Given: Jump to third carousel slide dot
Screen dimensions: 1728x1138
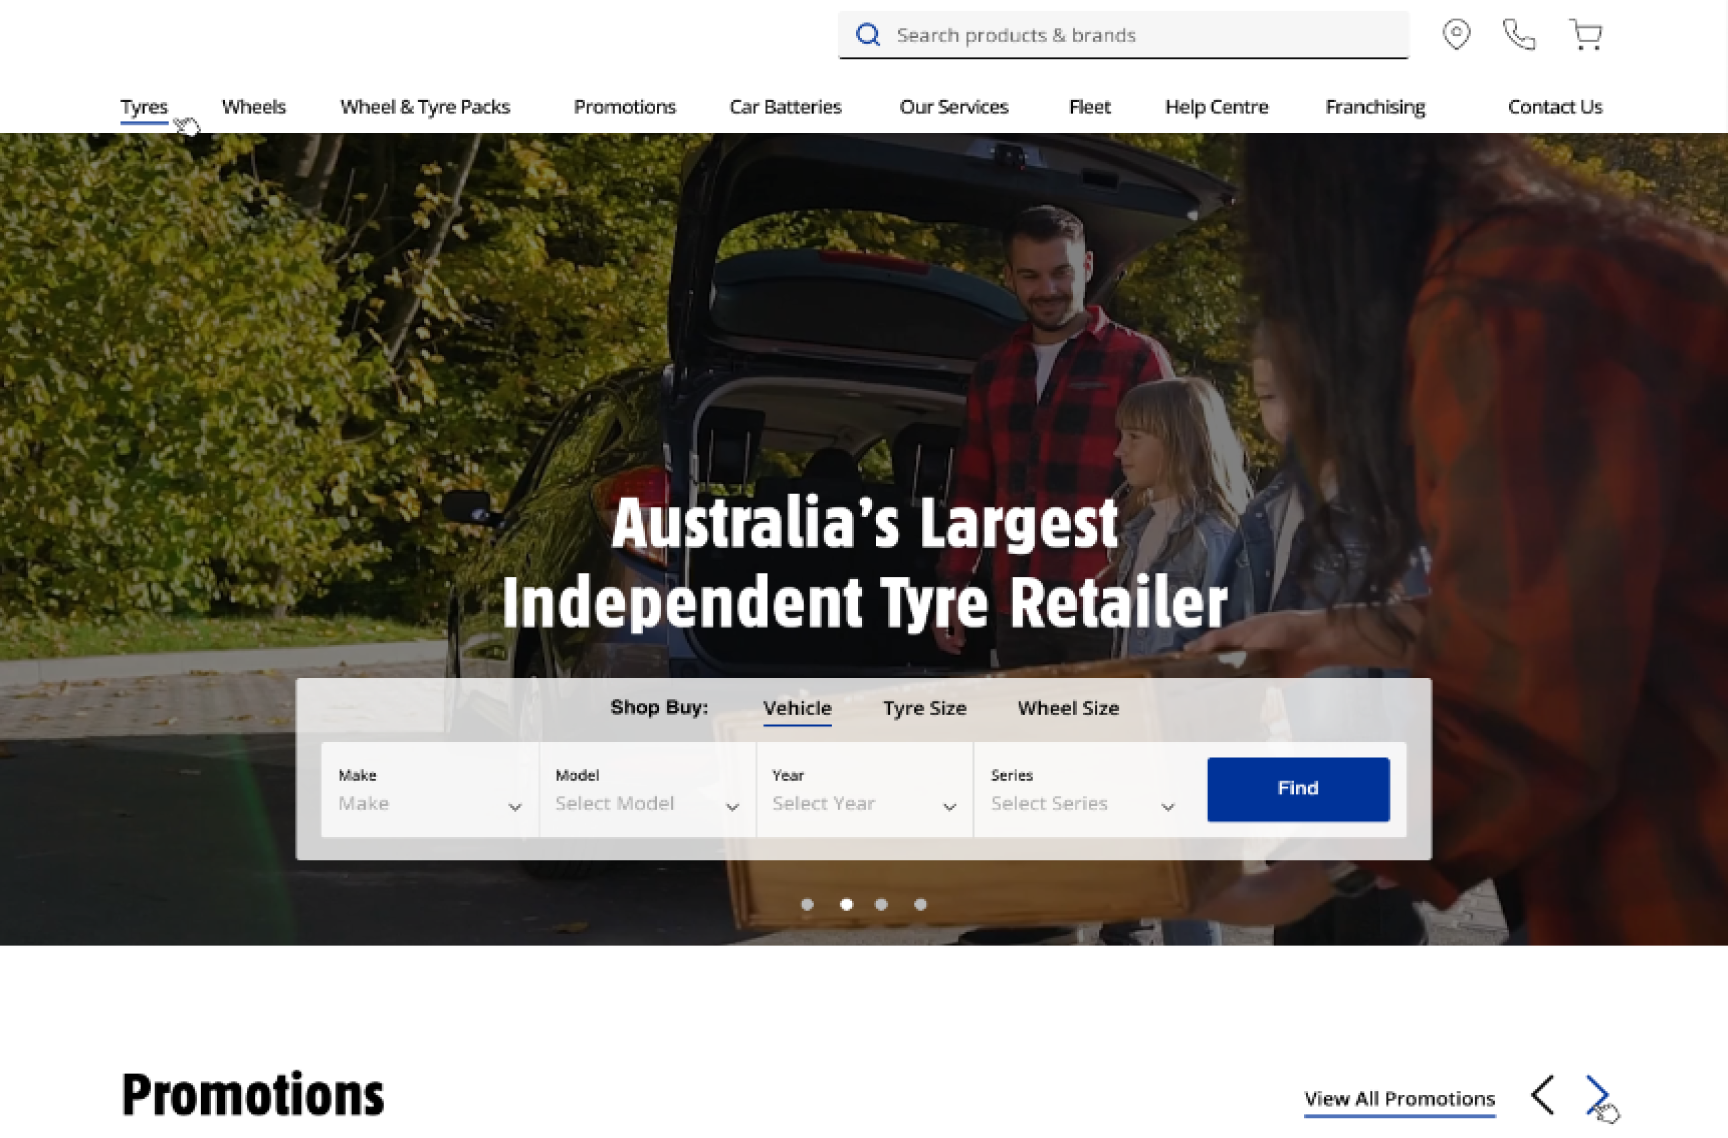Looking at the screenshot, I should pos(881,905).
